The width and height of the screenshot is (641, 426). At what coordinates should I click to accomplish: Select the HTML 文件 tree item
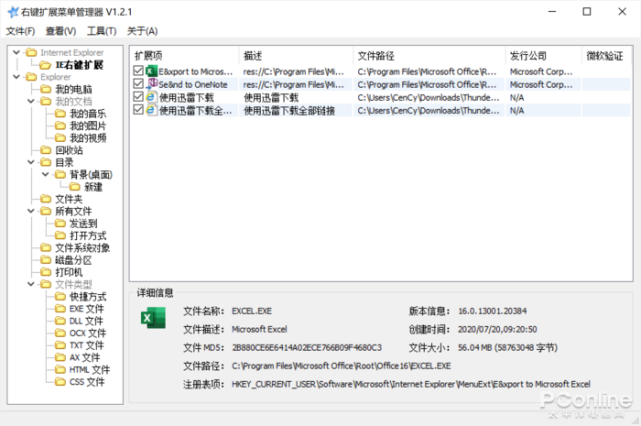pyautogui.click(x=90, y=370)
